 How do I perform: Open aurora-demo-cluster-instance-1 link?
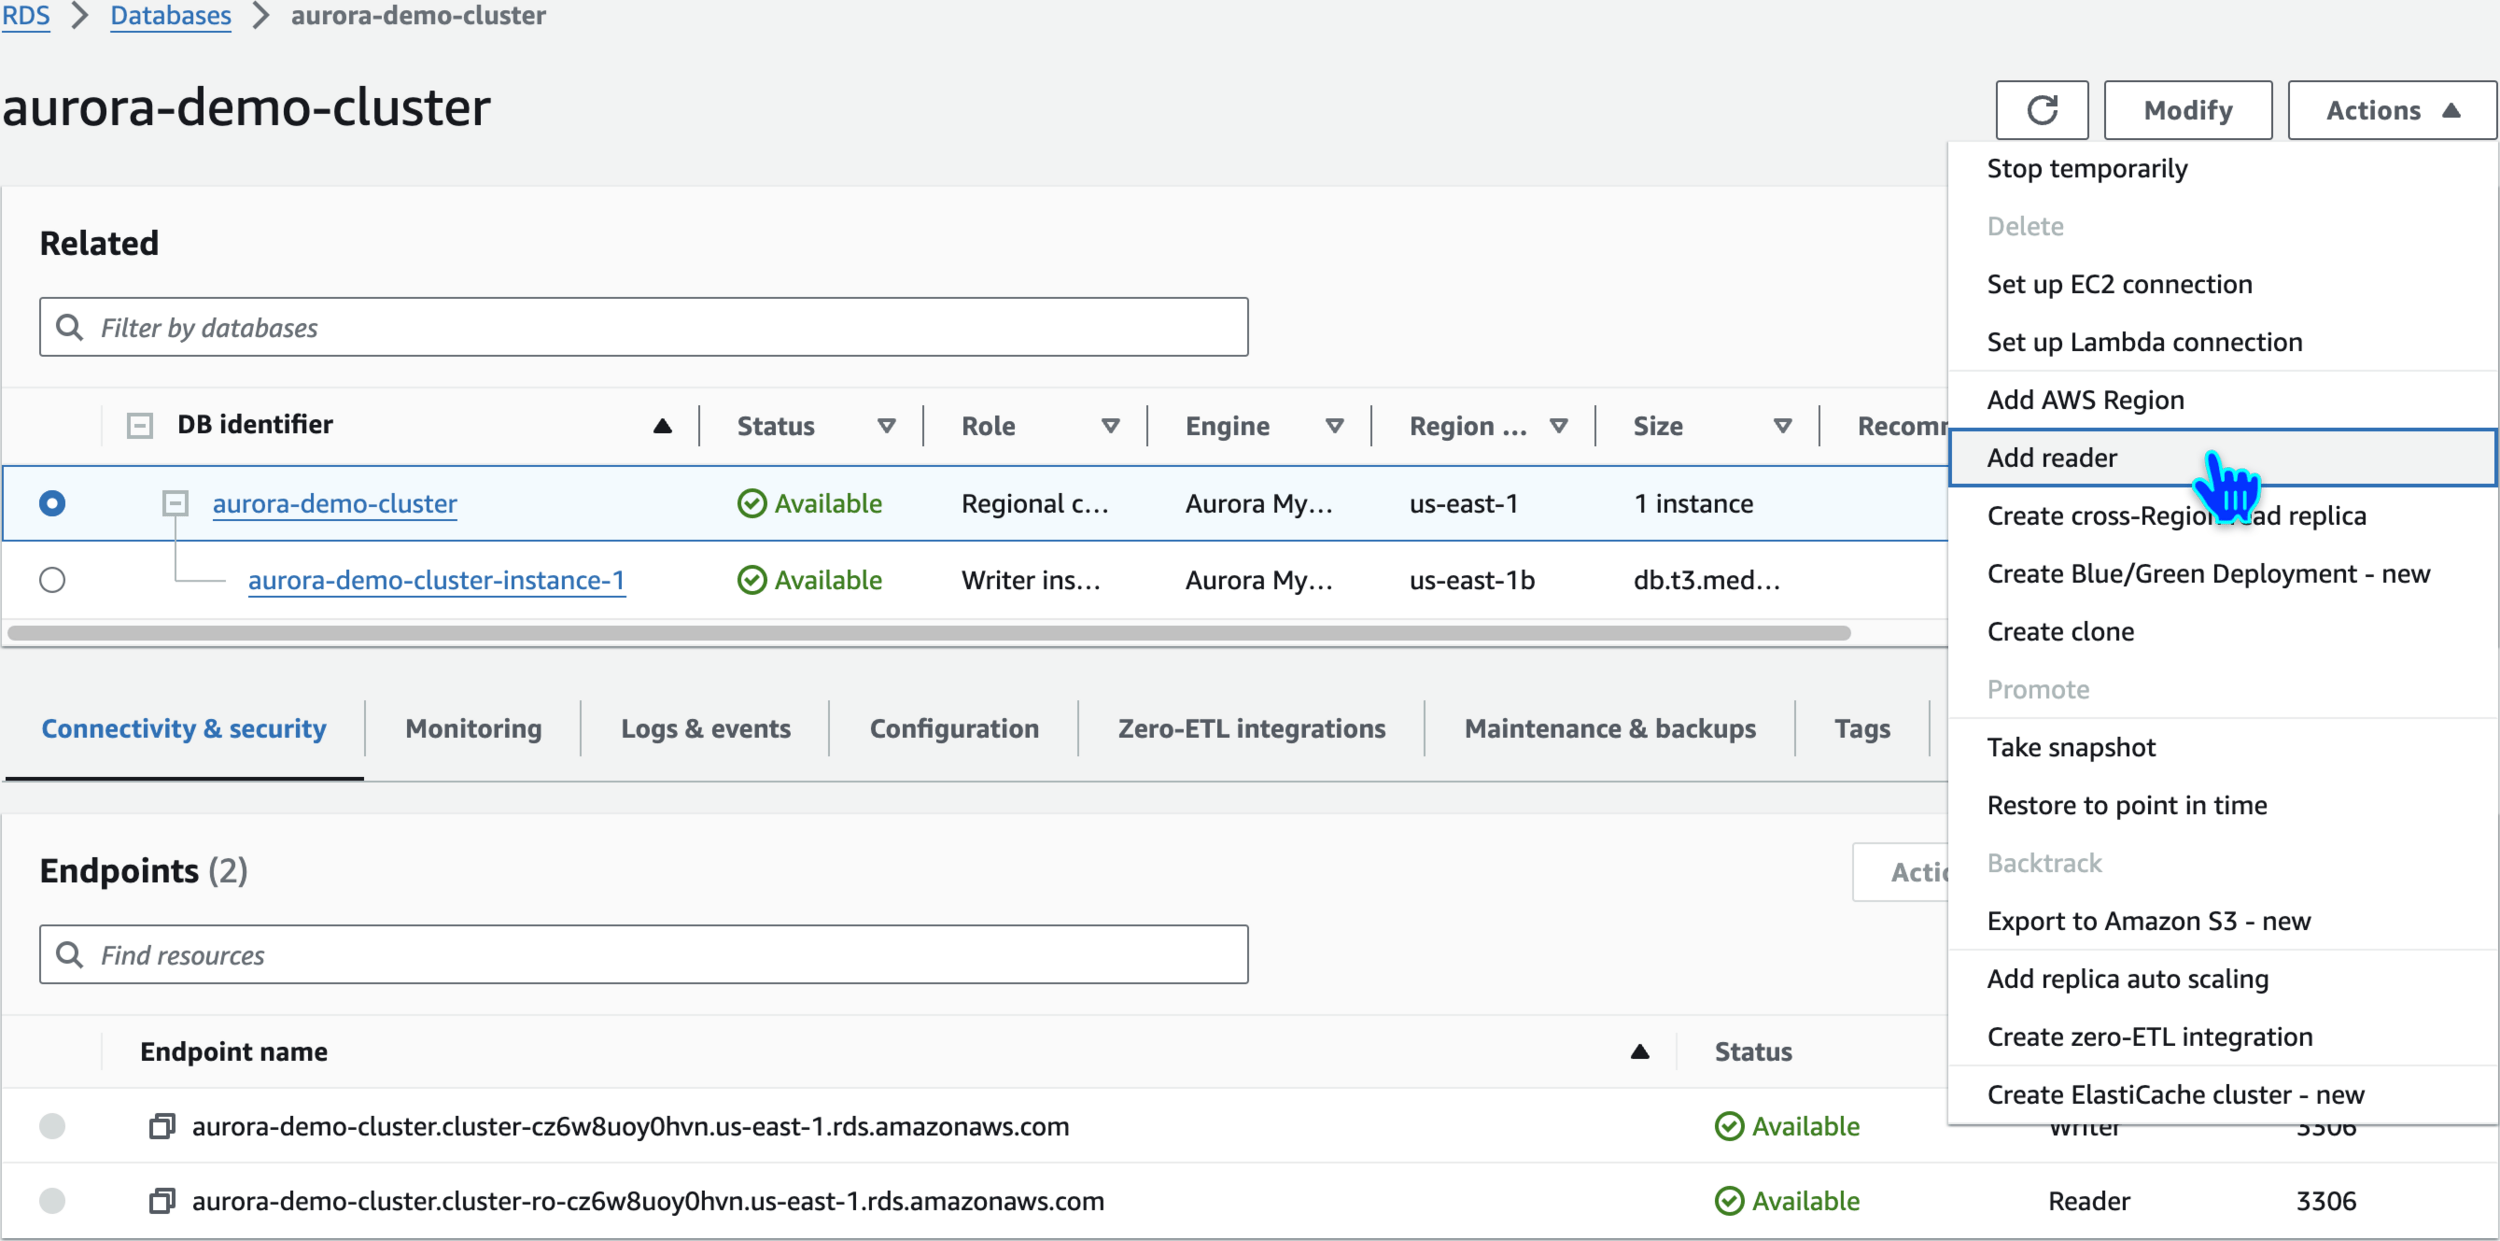pos(436,580)
